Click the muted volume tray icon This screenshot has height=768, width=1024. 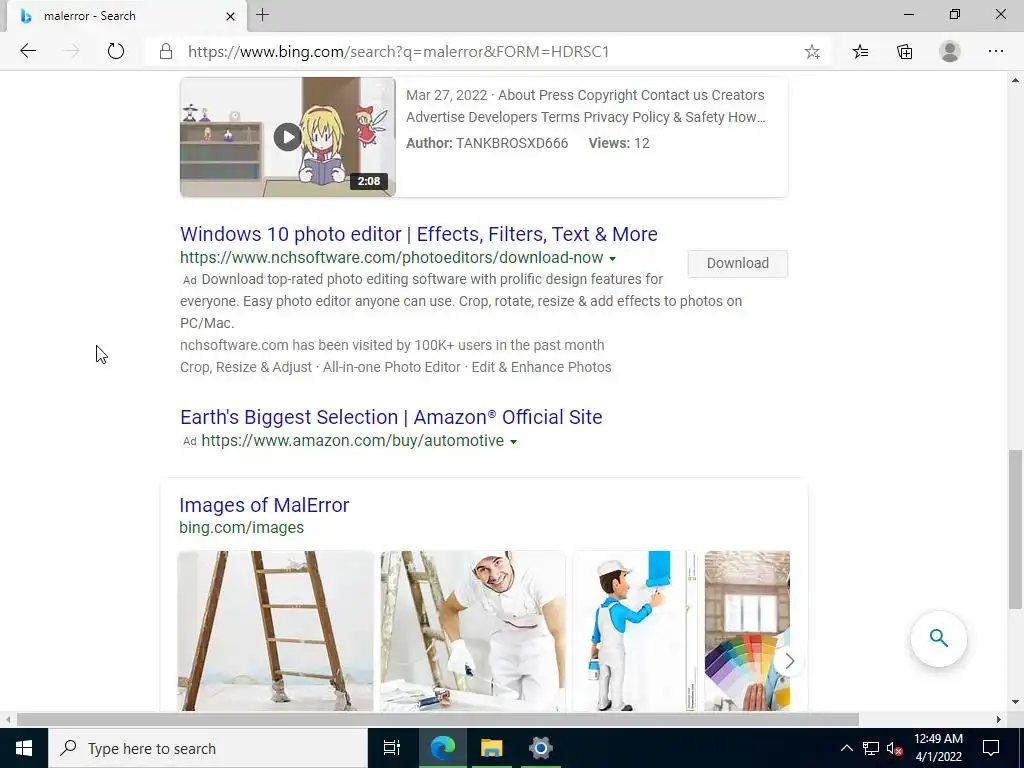(x=894, y=748)
